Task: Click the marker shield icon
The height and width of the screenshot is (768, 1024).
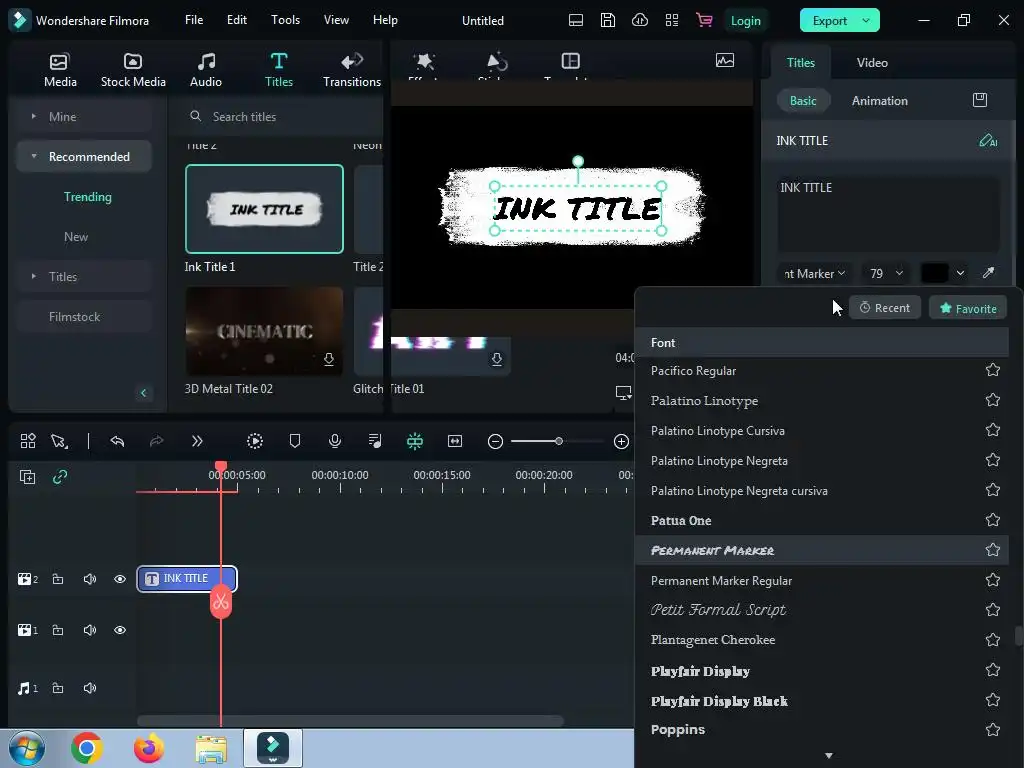Action: click(x=295, y=441)
